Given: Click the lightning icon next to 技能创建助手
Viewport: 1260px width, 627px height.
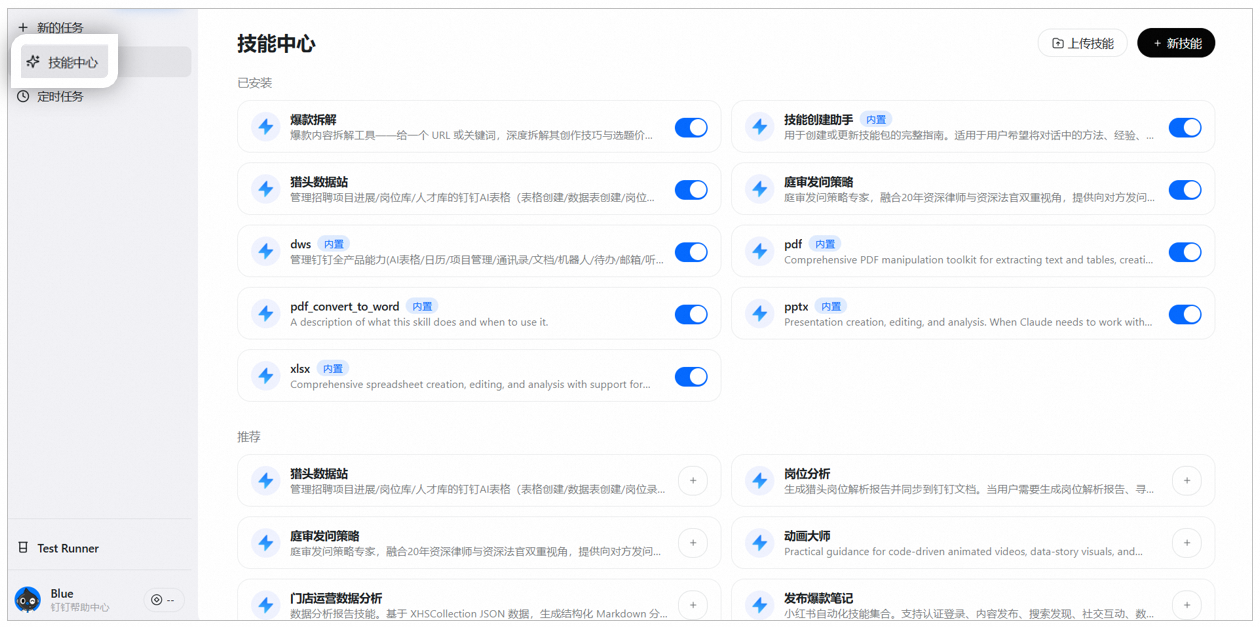Looking at the screenshot, I should click(x=760, y=127).
